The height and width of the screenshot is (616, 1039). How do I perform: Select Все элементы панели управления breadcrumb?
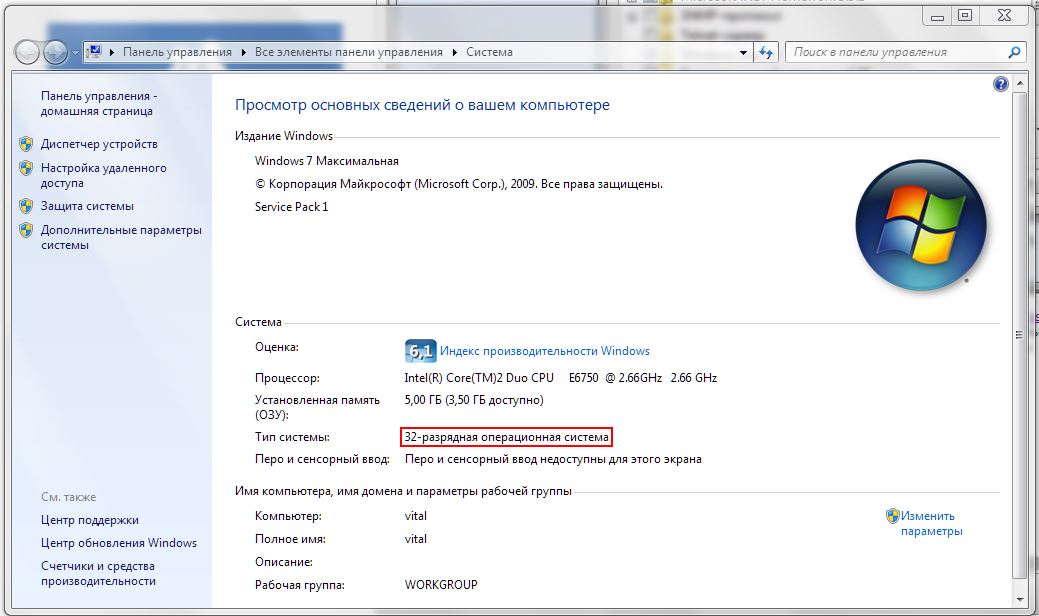(x=349, y=52)
